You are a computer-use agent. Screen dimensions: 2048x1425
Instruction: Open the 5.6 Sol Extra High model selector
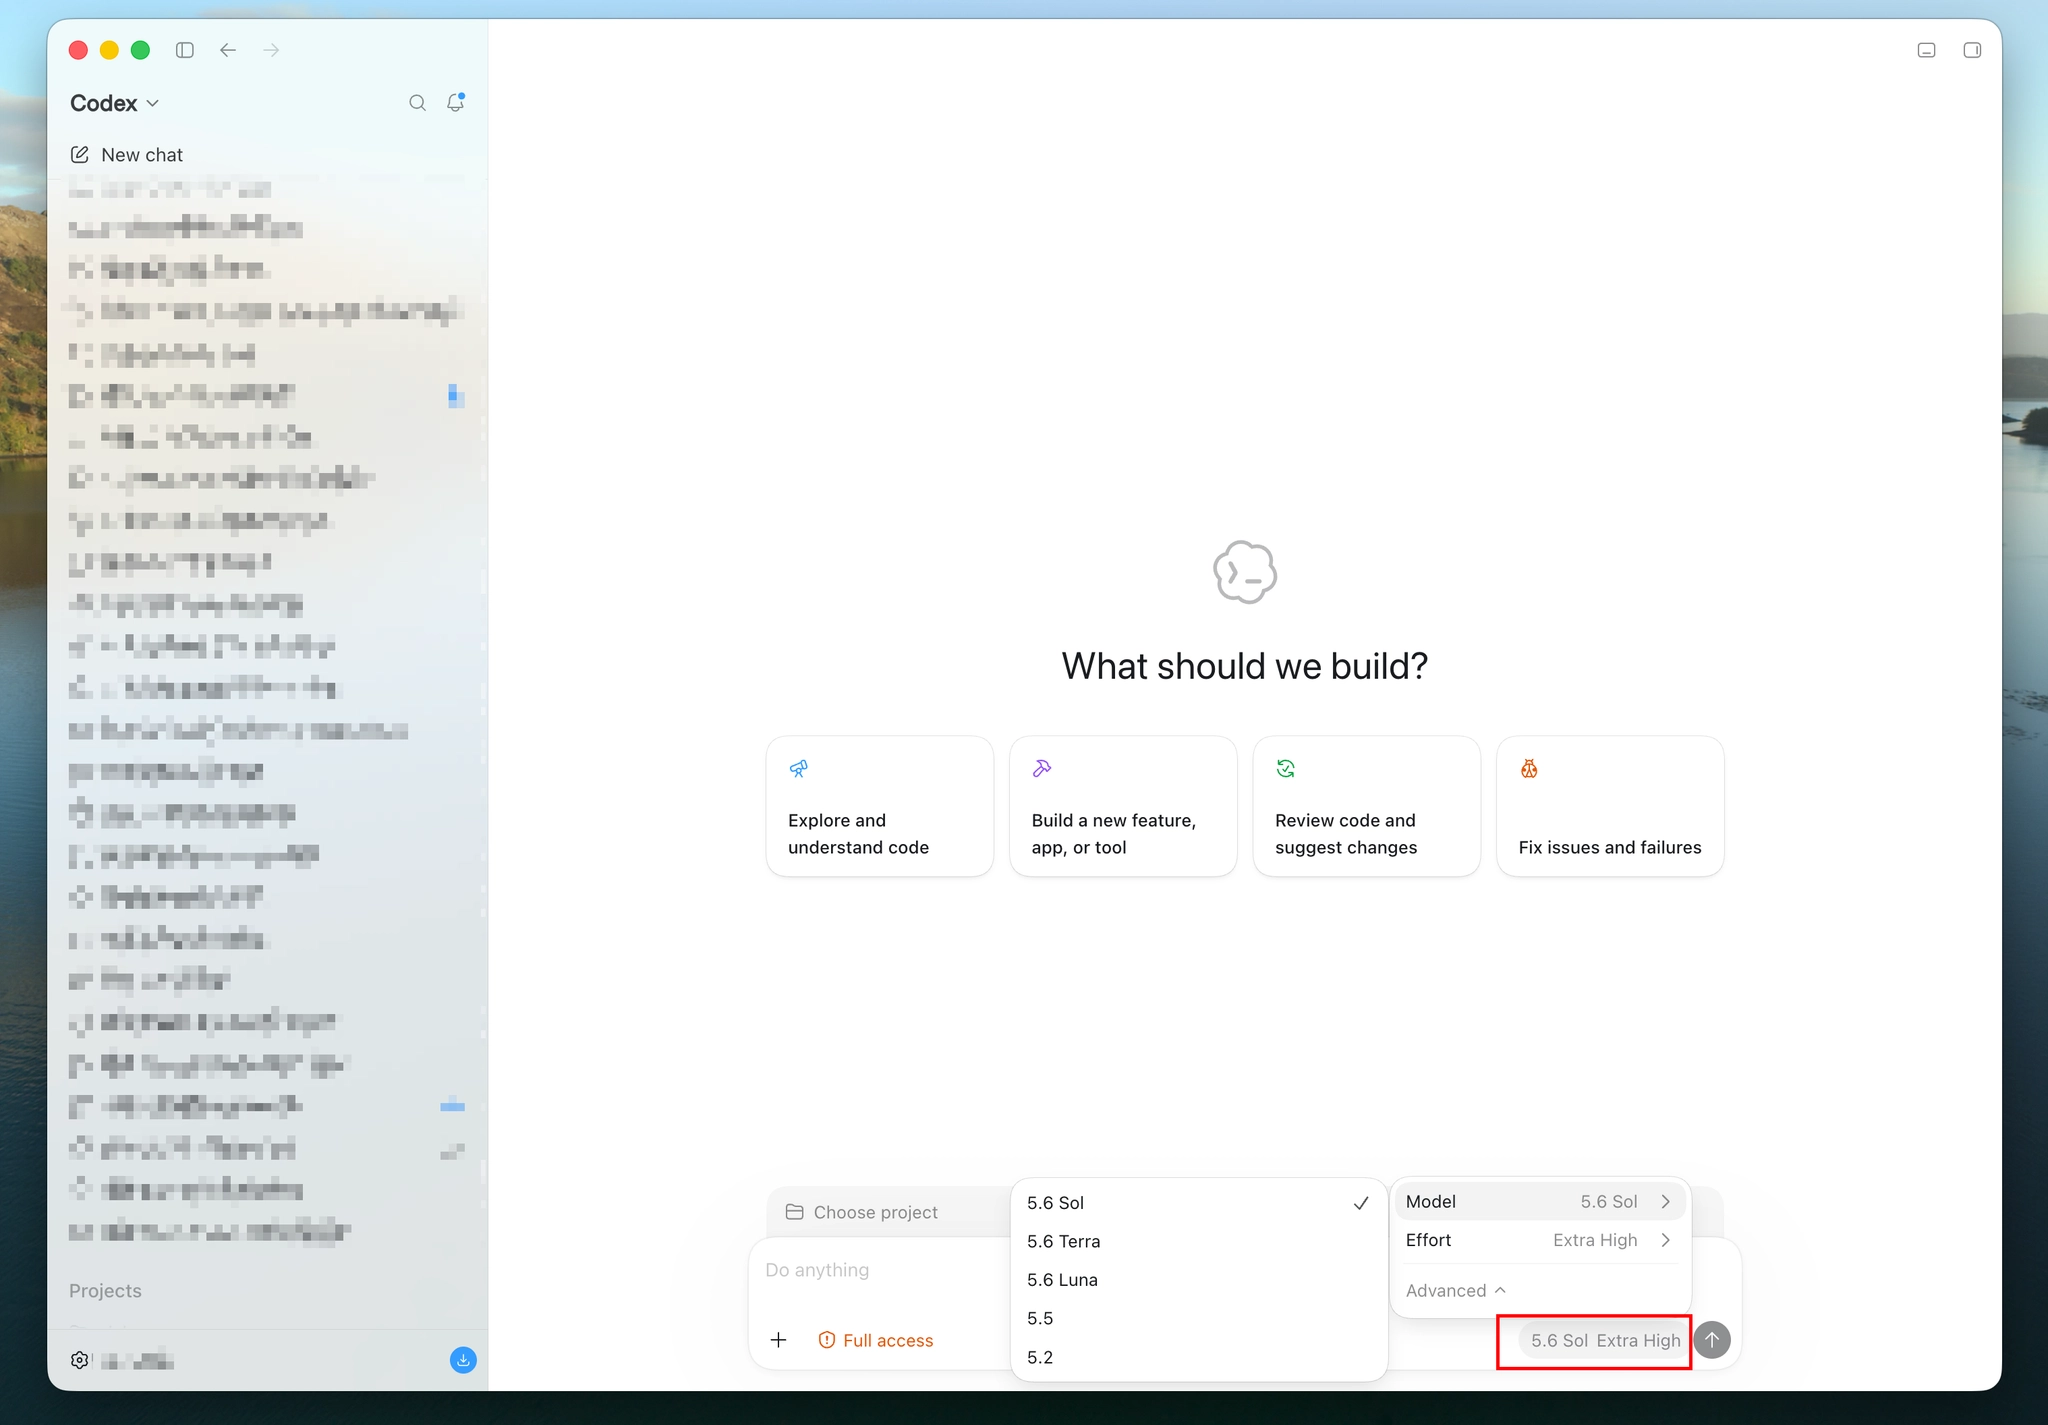pos(1605,1340)
